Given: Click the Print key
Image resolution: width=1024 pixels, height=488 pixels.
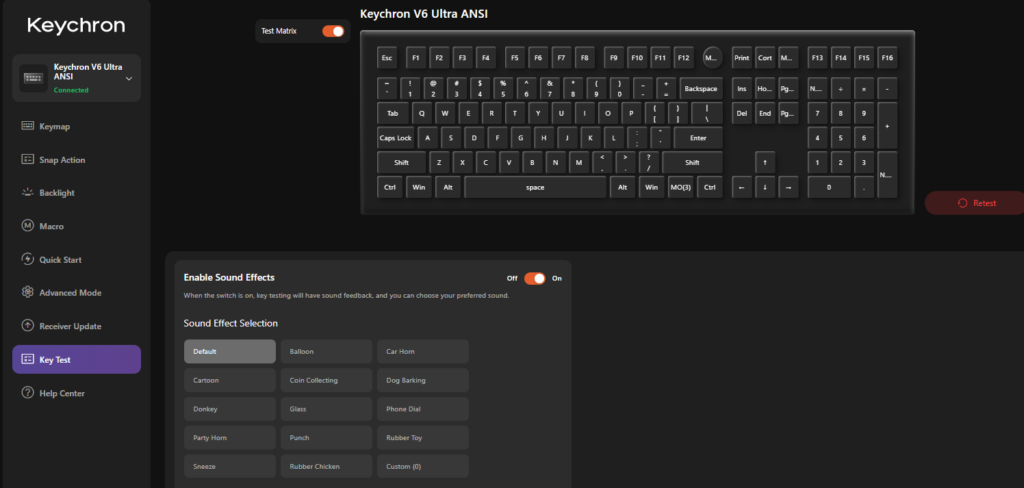Looking at the screenshot, I should tap(741, 57).
